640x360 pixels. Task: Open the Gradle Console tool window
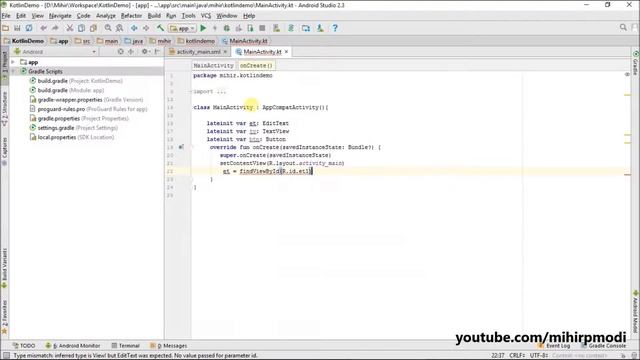click(x=603, y=346)
